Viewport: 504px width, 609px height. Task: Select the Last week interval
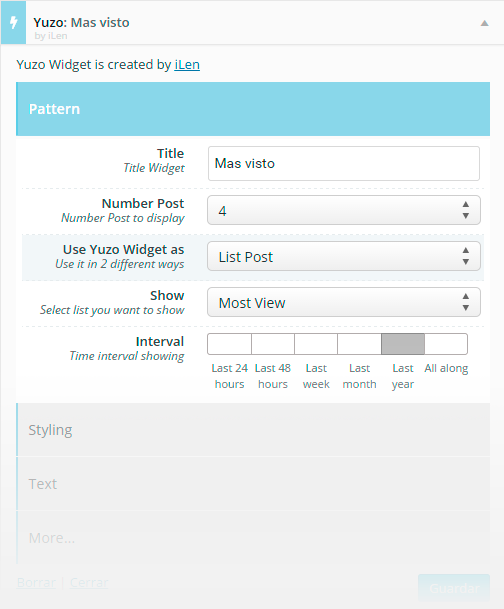[x=316, y=344]
